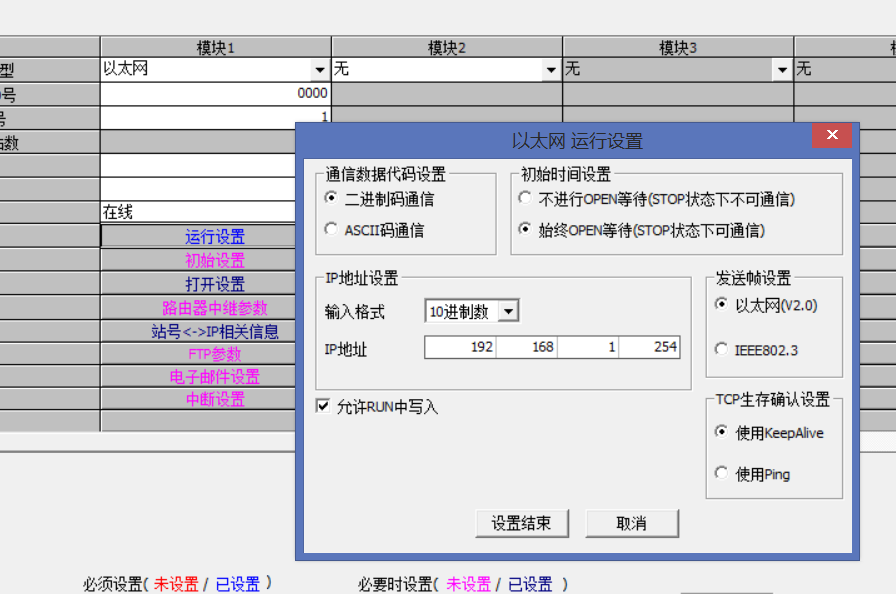Viewport: 896px width, 594px height.
Task: Toggle 允许RUN中写入 checkbox
Action: tap(323, 406)
